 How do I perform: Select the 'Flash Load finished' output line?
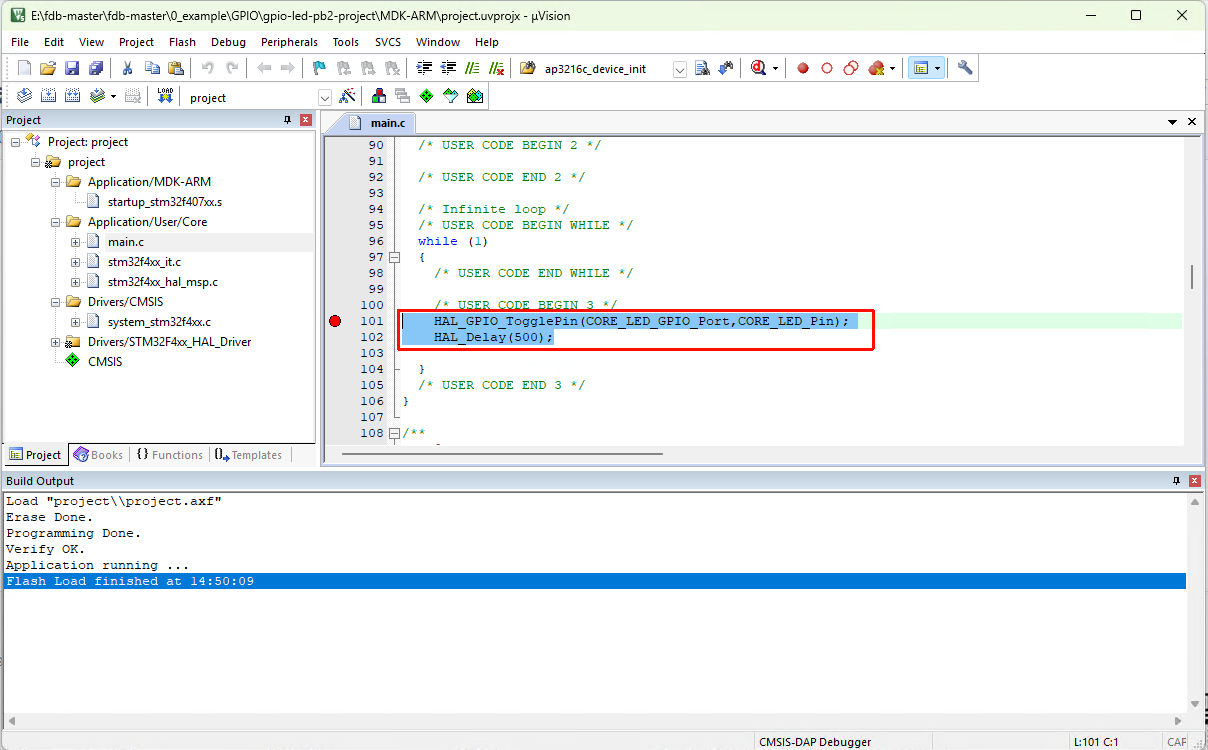pos(130,581)
